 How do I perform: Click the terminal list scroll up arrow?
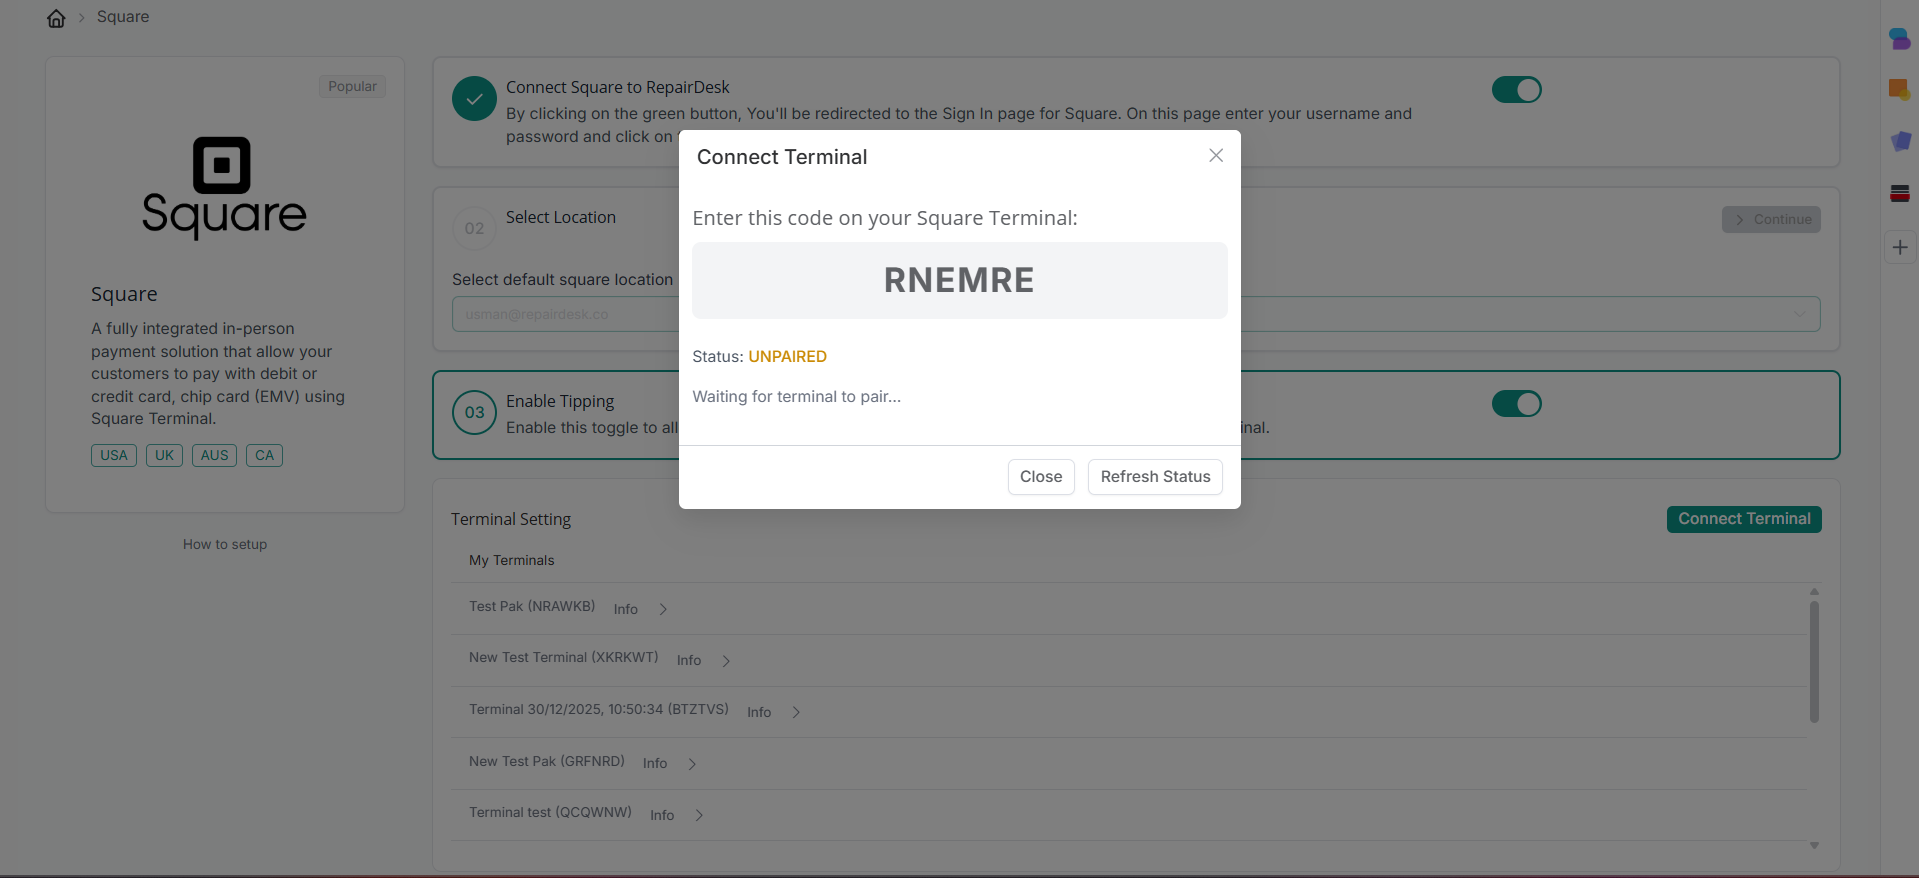(1814, 592)
